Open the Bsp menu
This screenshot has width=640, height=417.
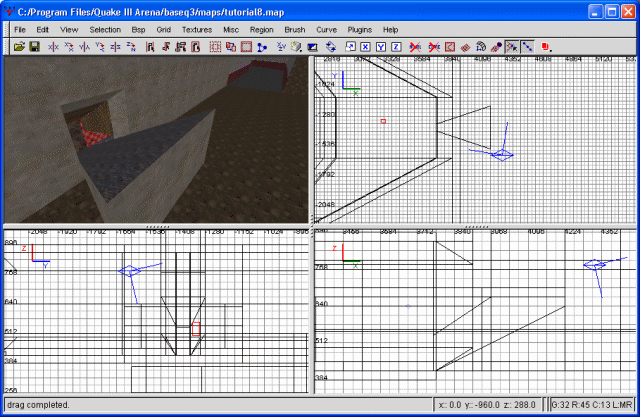click(x=138, y=30)
